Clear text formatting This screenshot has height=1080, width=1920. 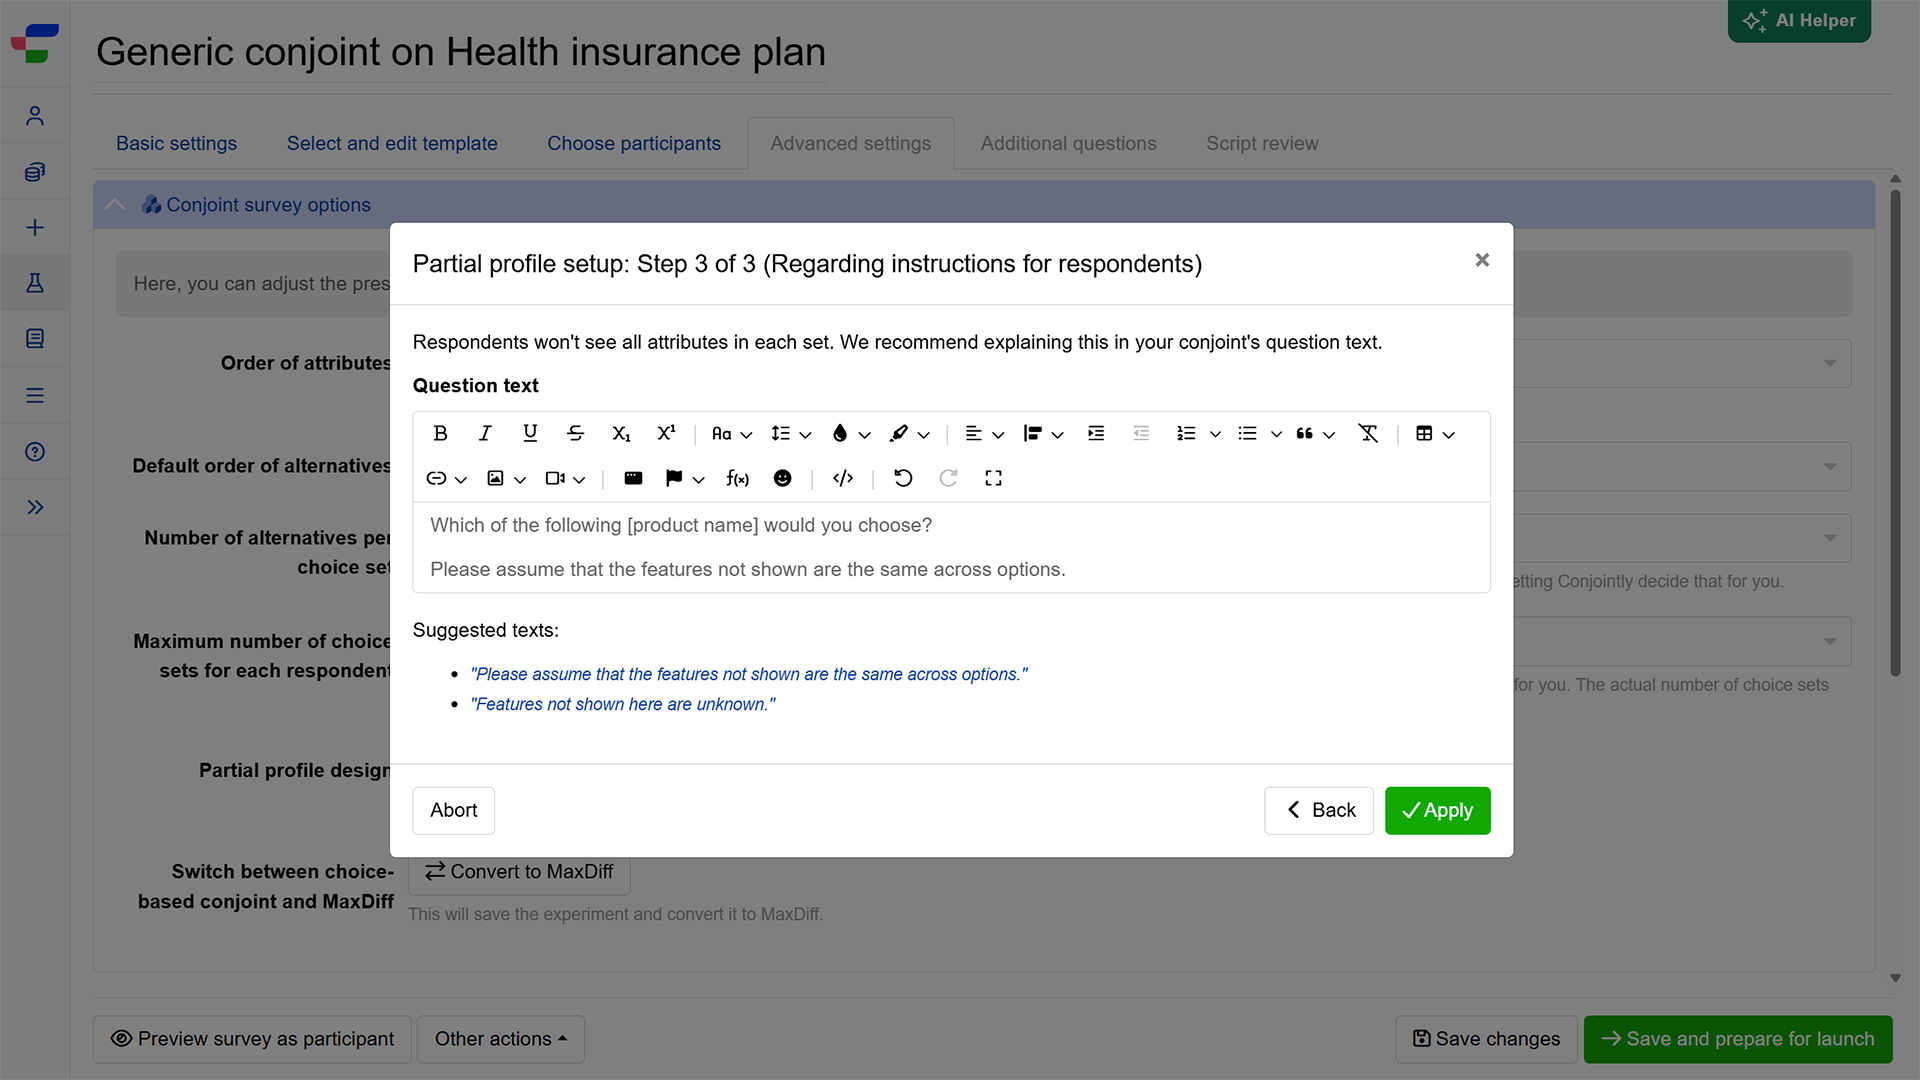coord(1368,433)
